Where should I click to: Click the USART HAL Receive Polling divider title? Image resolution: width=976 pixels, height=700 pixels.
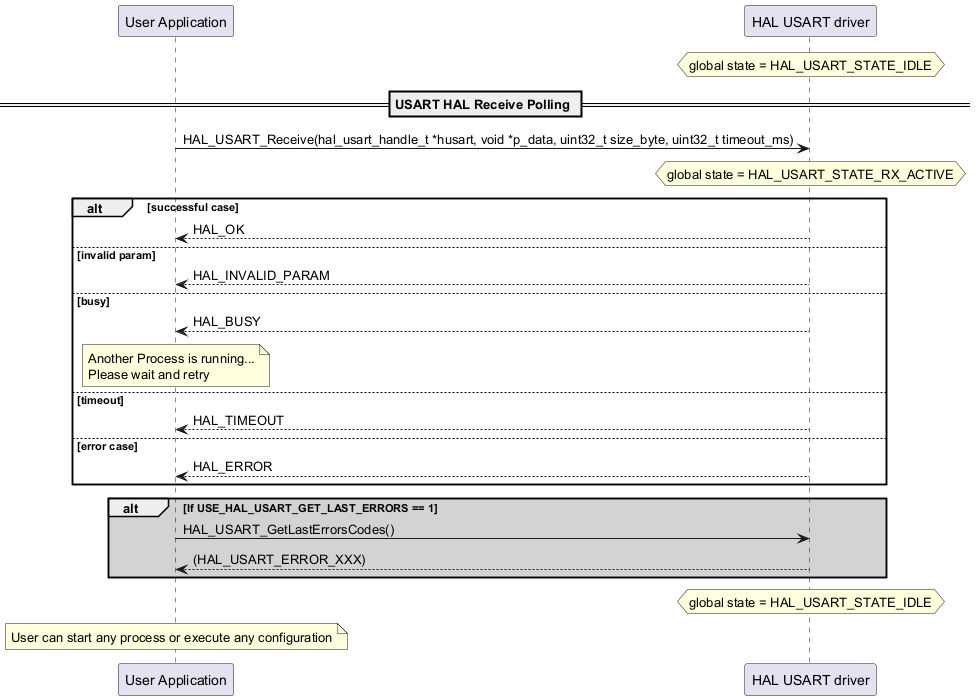point(482,104)
